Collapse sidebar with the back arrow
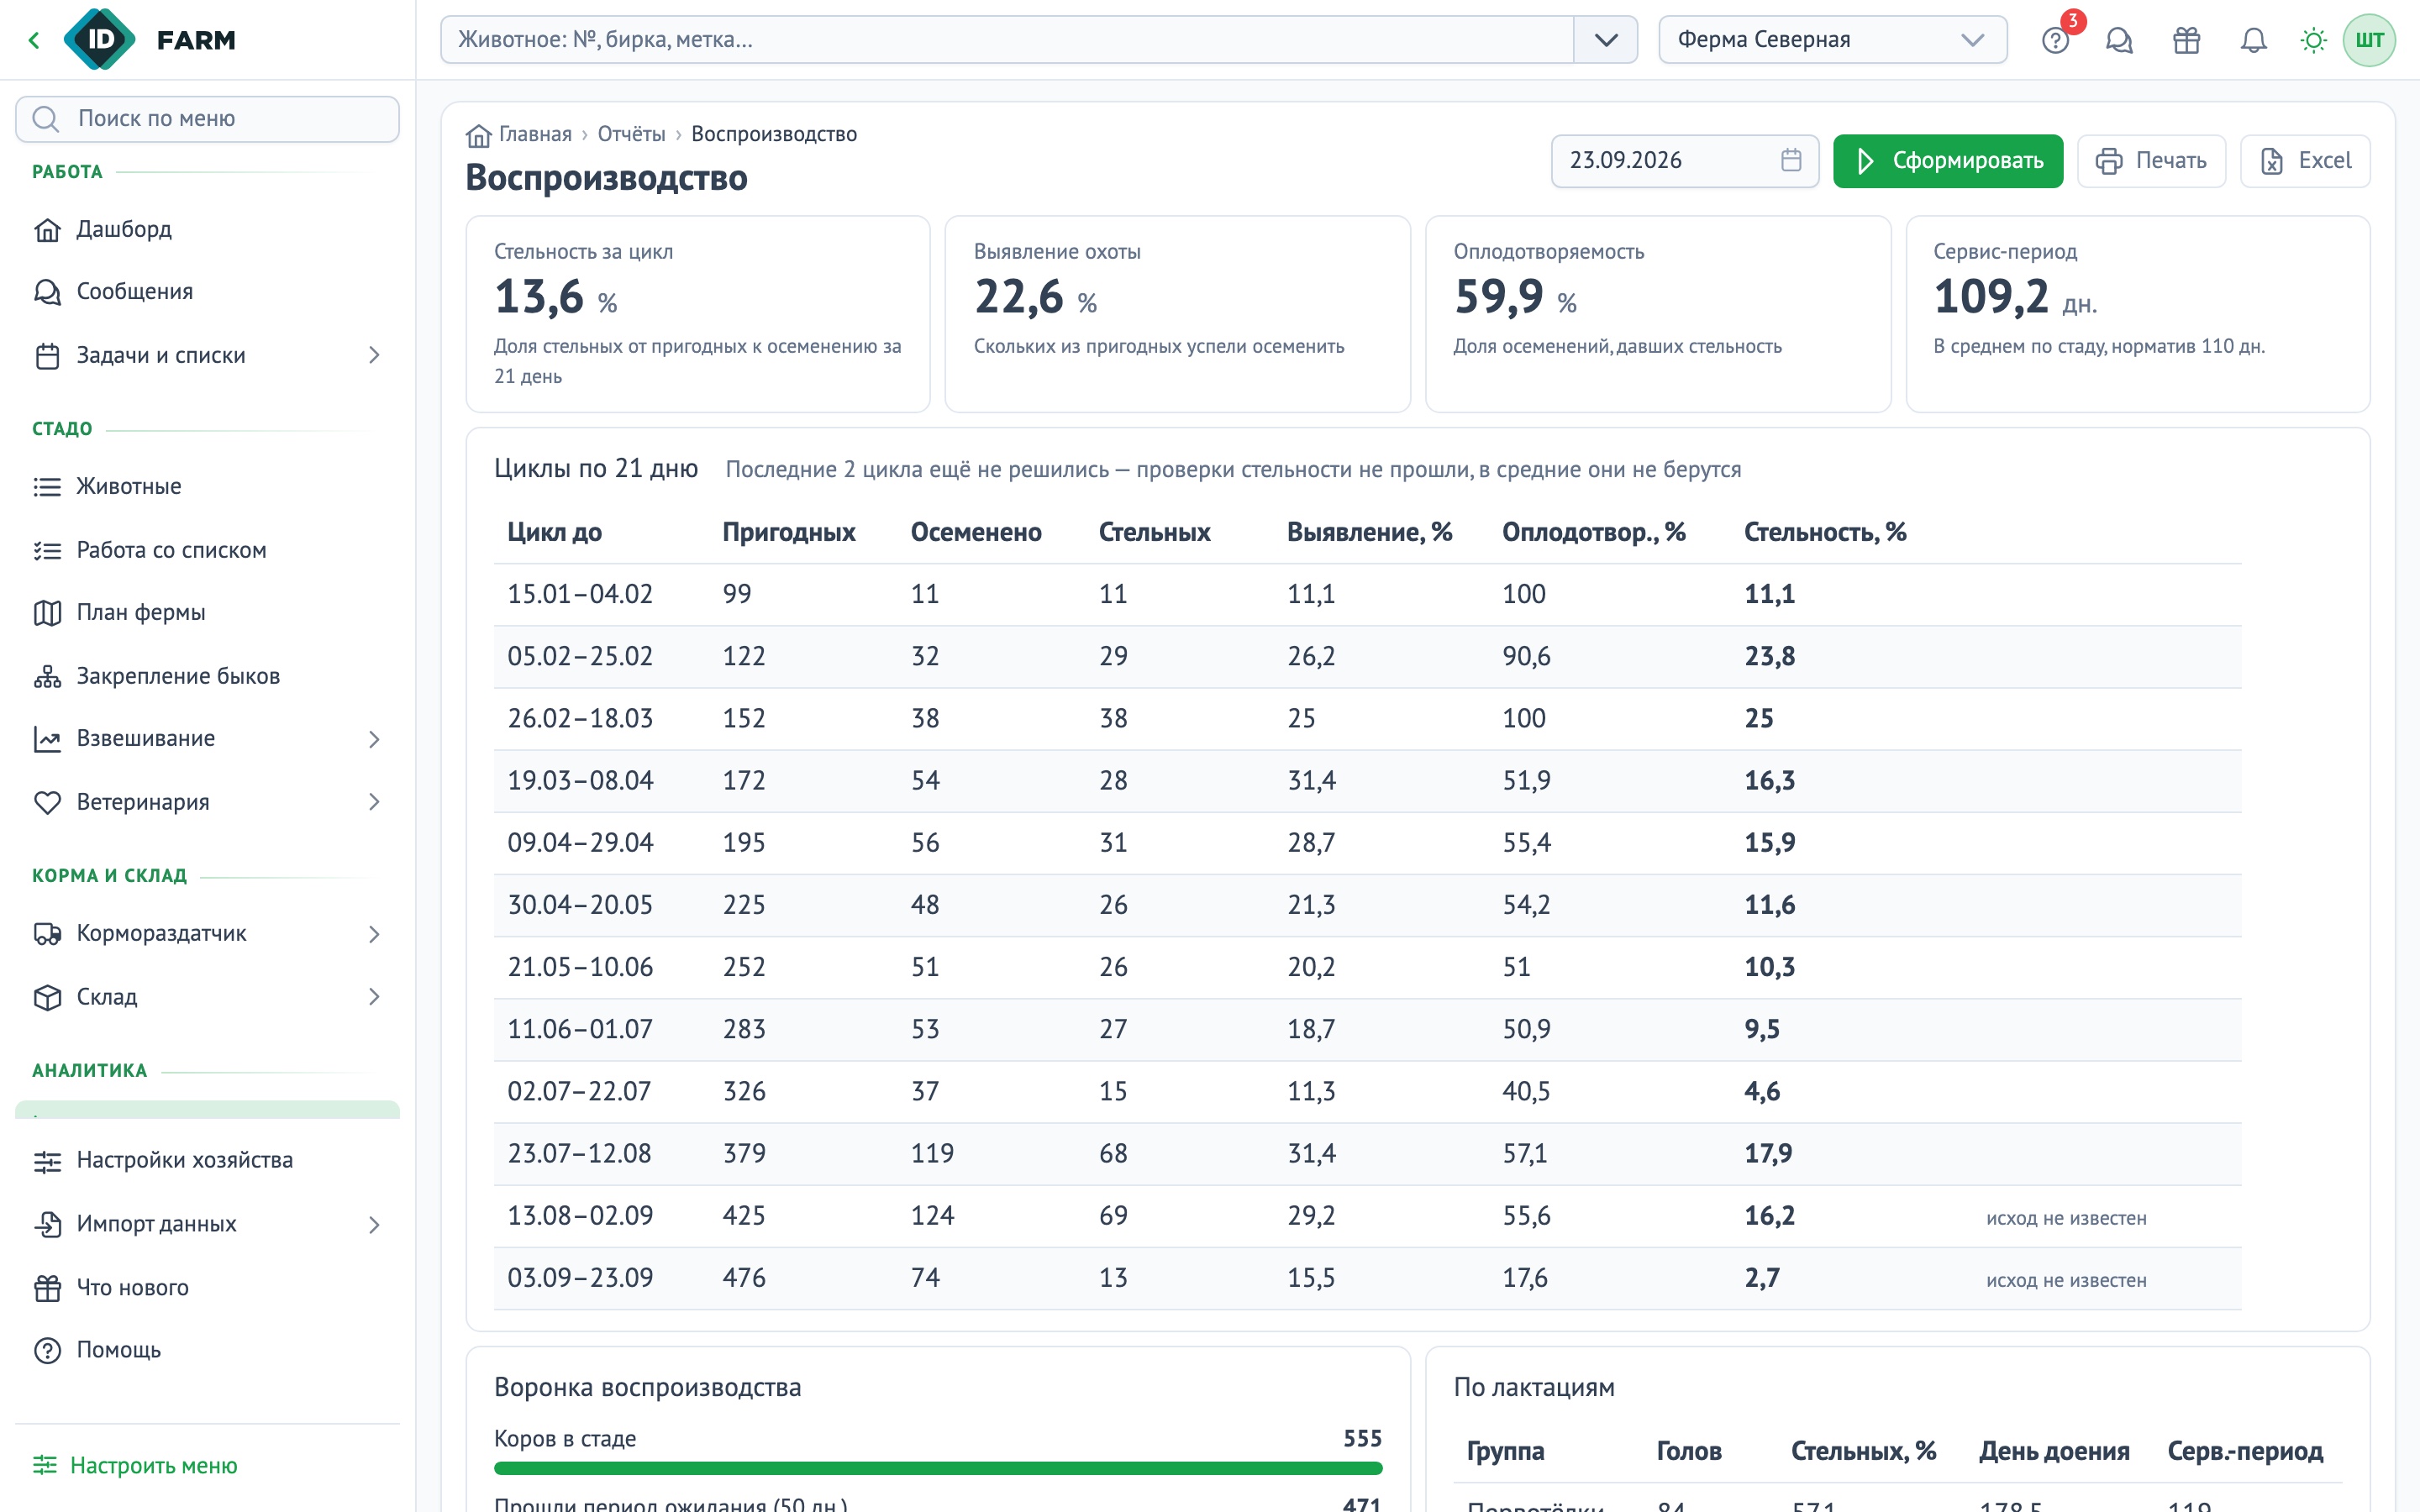Image resolution: width=2420 pixels, height=1512 pixels. [x=34, y=40]
